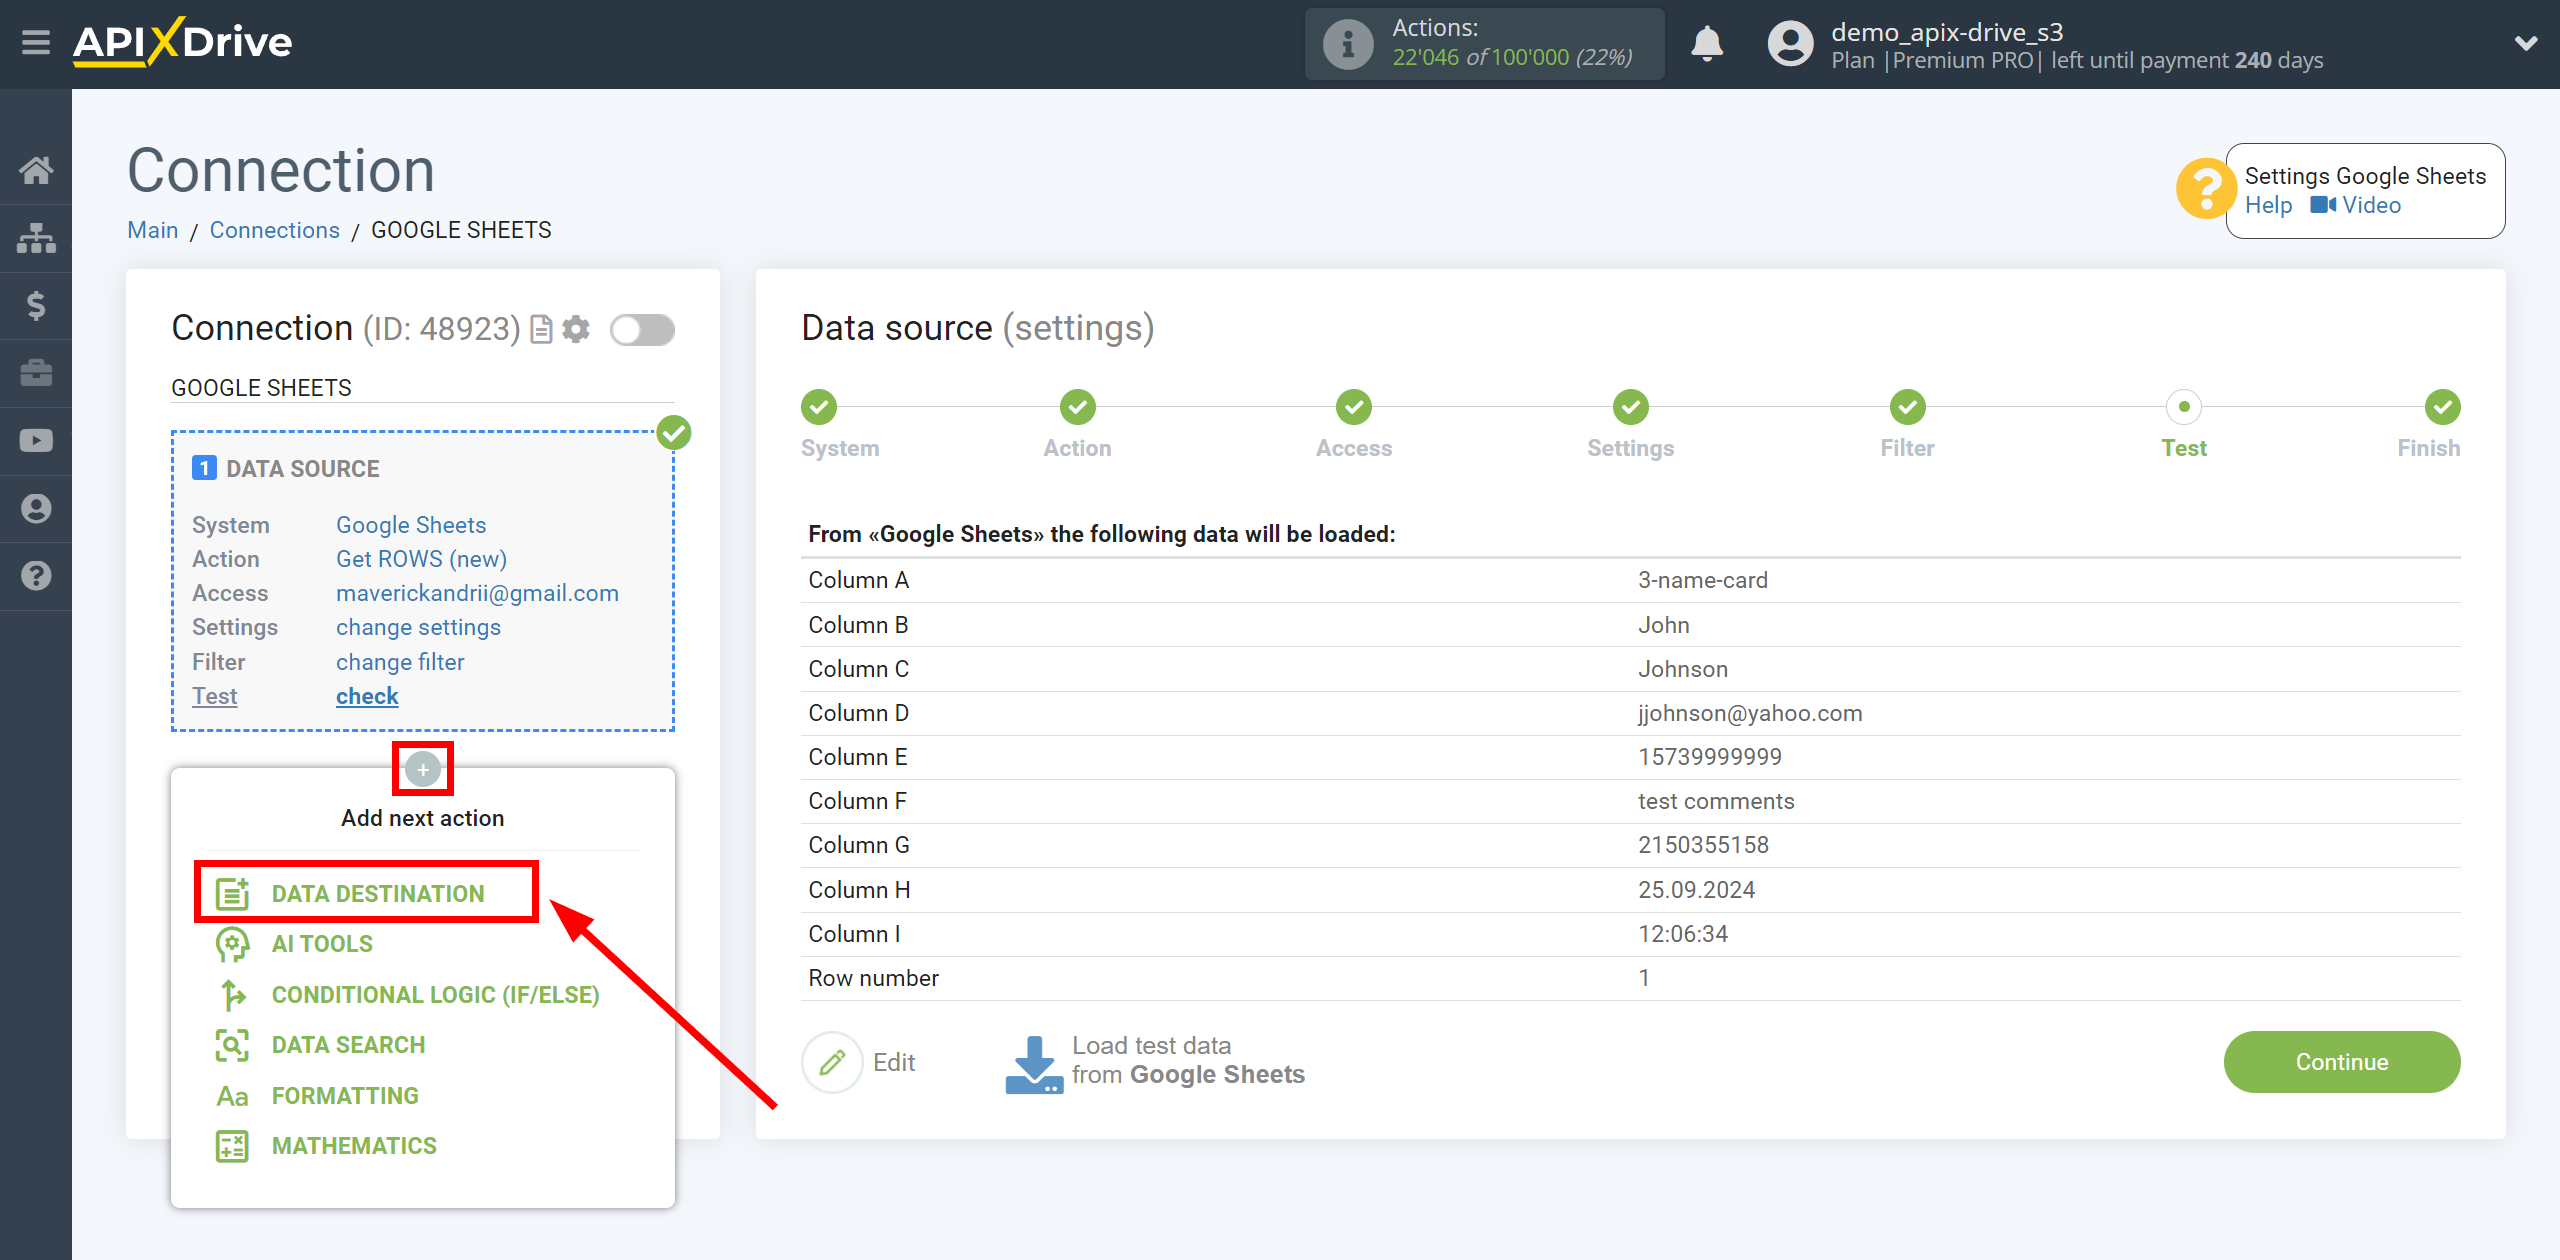2560x1260 pixels.
Task: Click change filter link
Action: click(x=400, y=662)
